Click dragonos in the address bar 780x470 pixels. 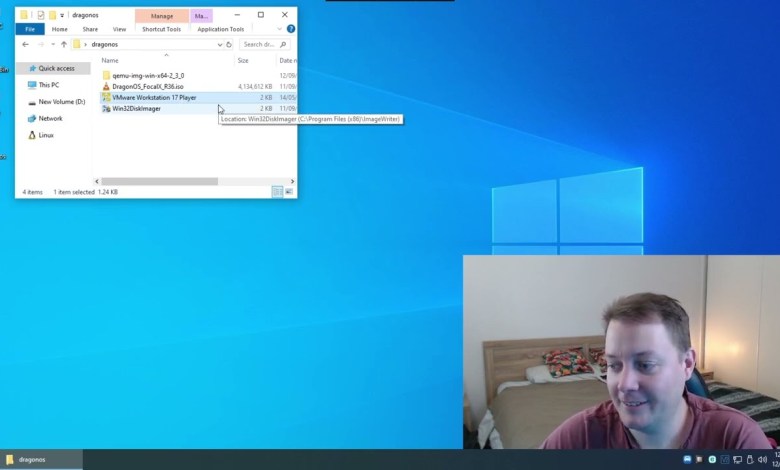pos(104,44)
